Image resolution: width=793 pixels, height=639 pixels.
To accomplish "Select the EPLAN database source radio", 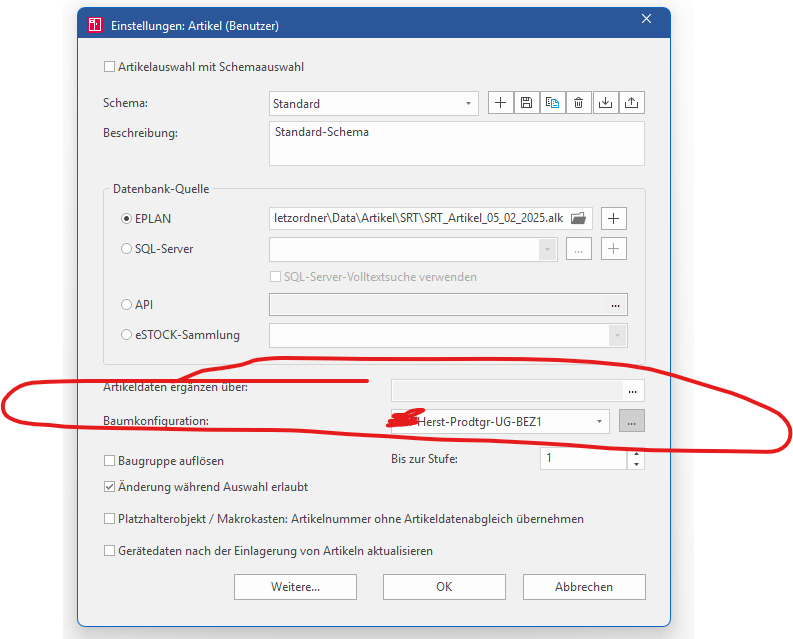I will (x=126, y=219).
